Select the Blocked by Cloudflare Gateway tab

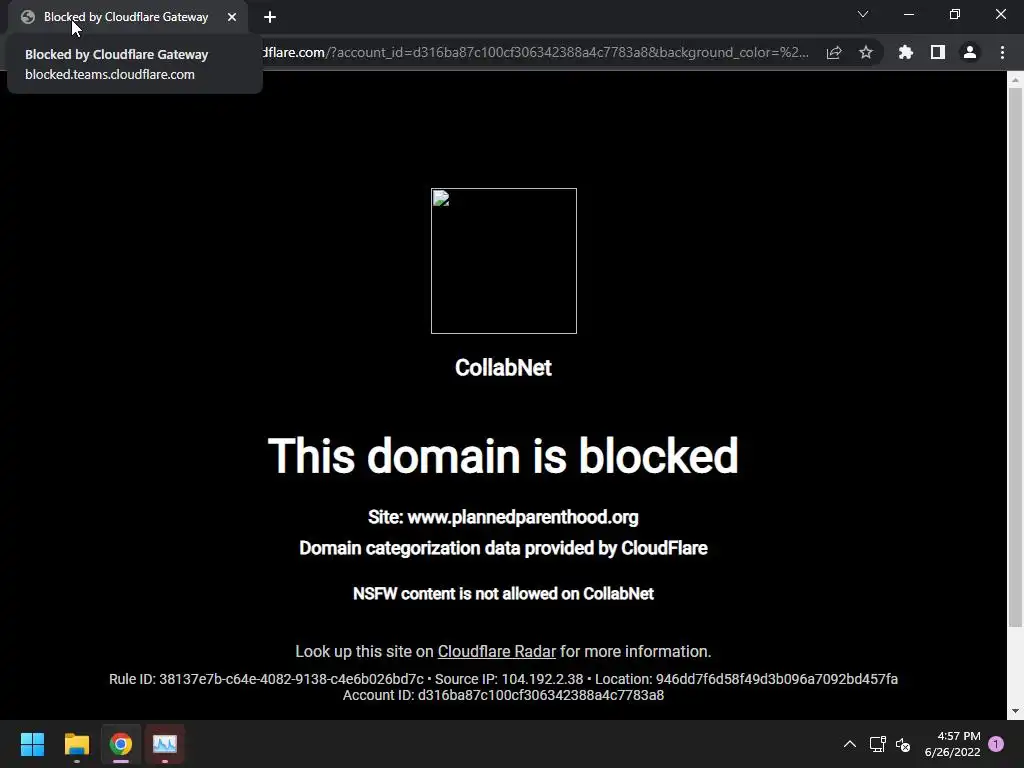click(128, 17)
